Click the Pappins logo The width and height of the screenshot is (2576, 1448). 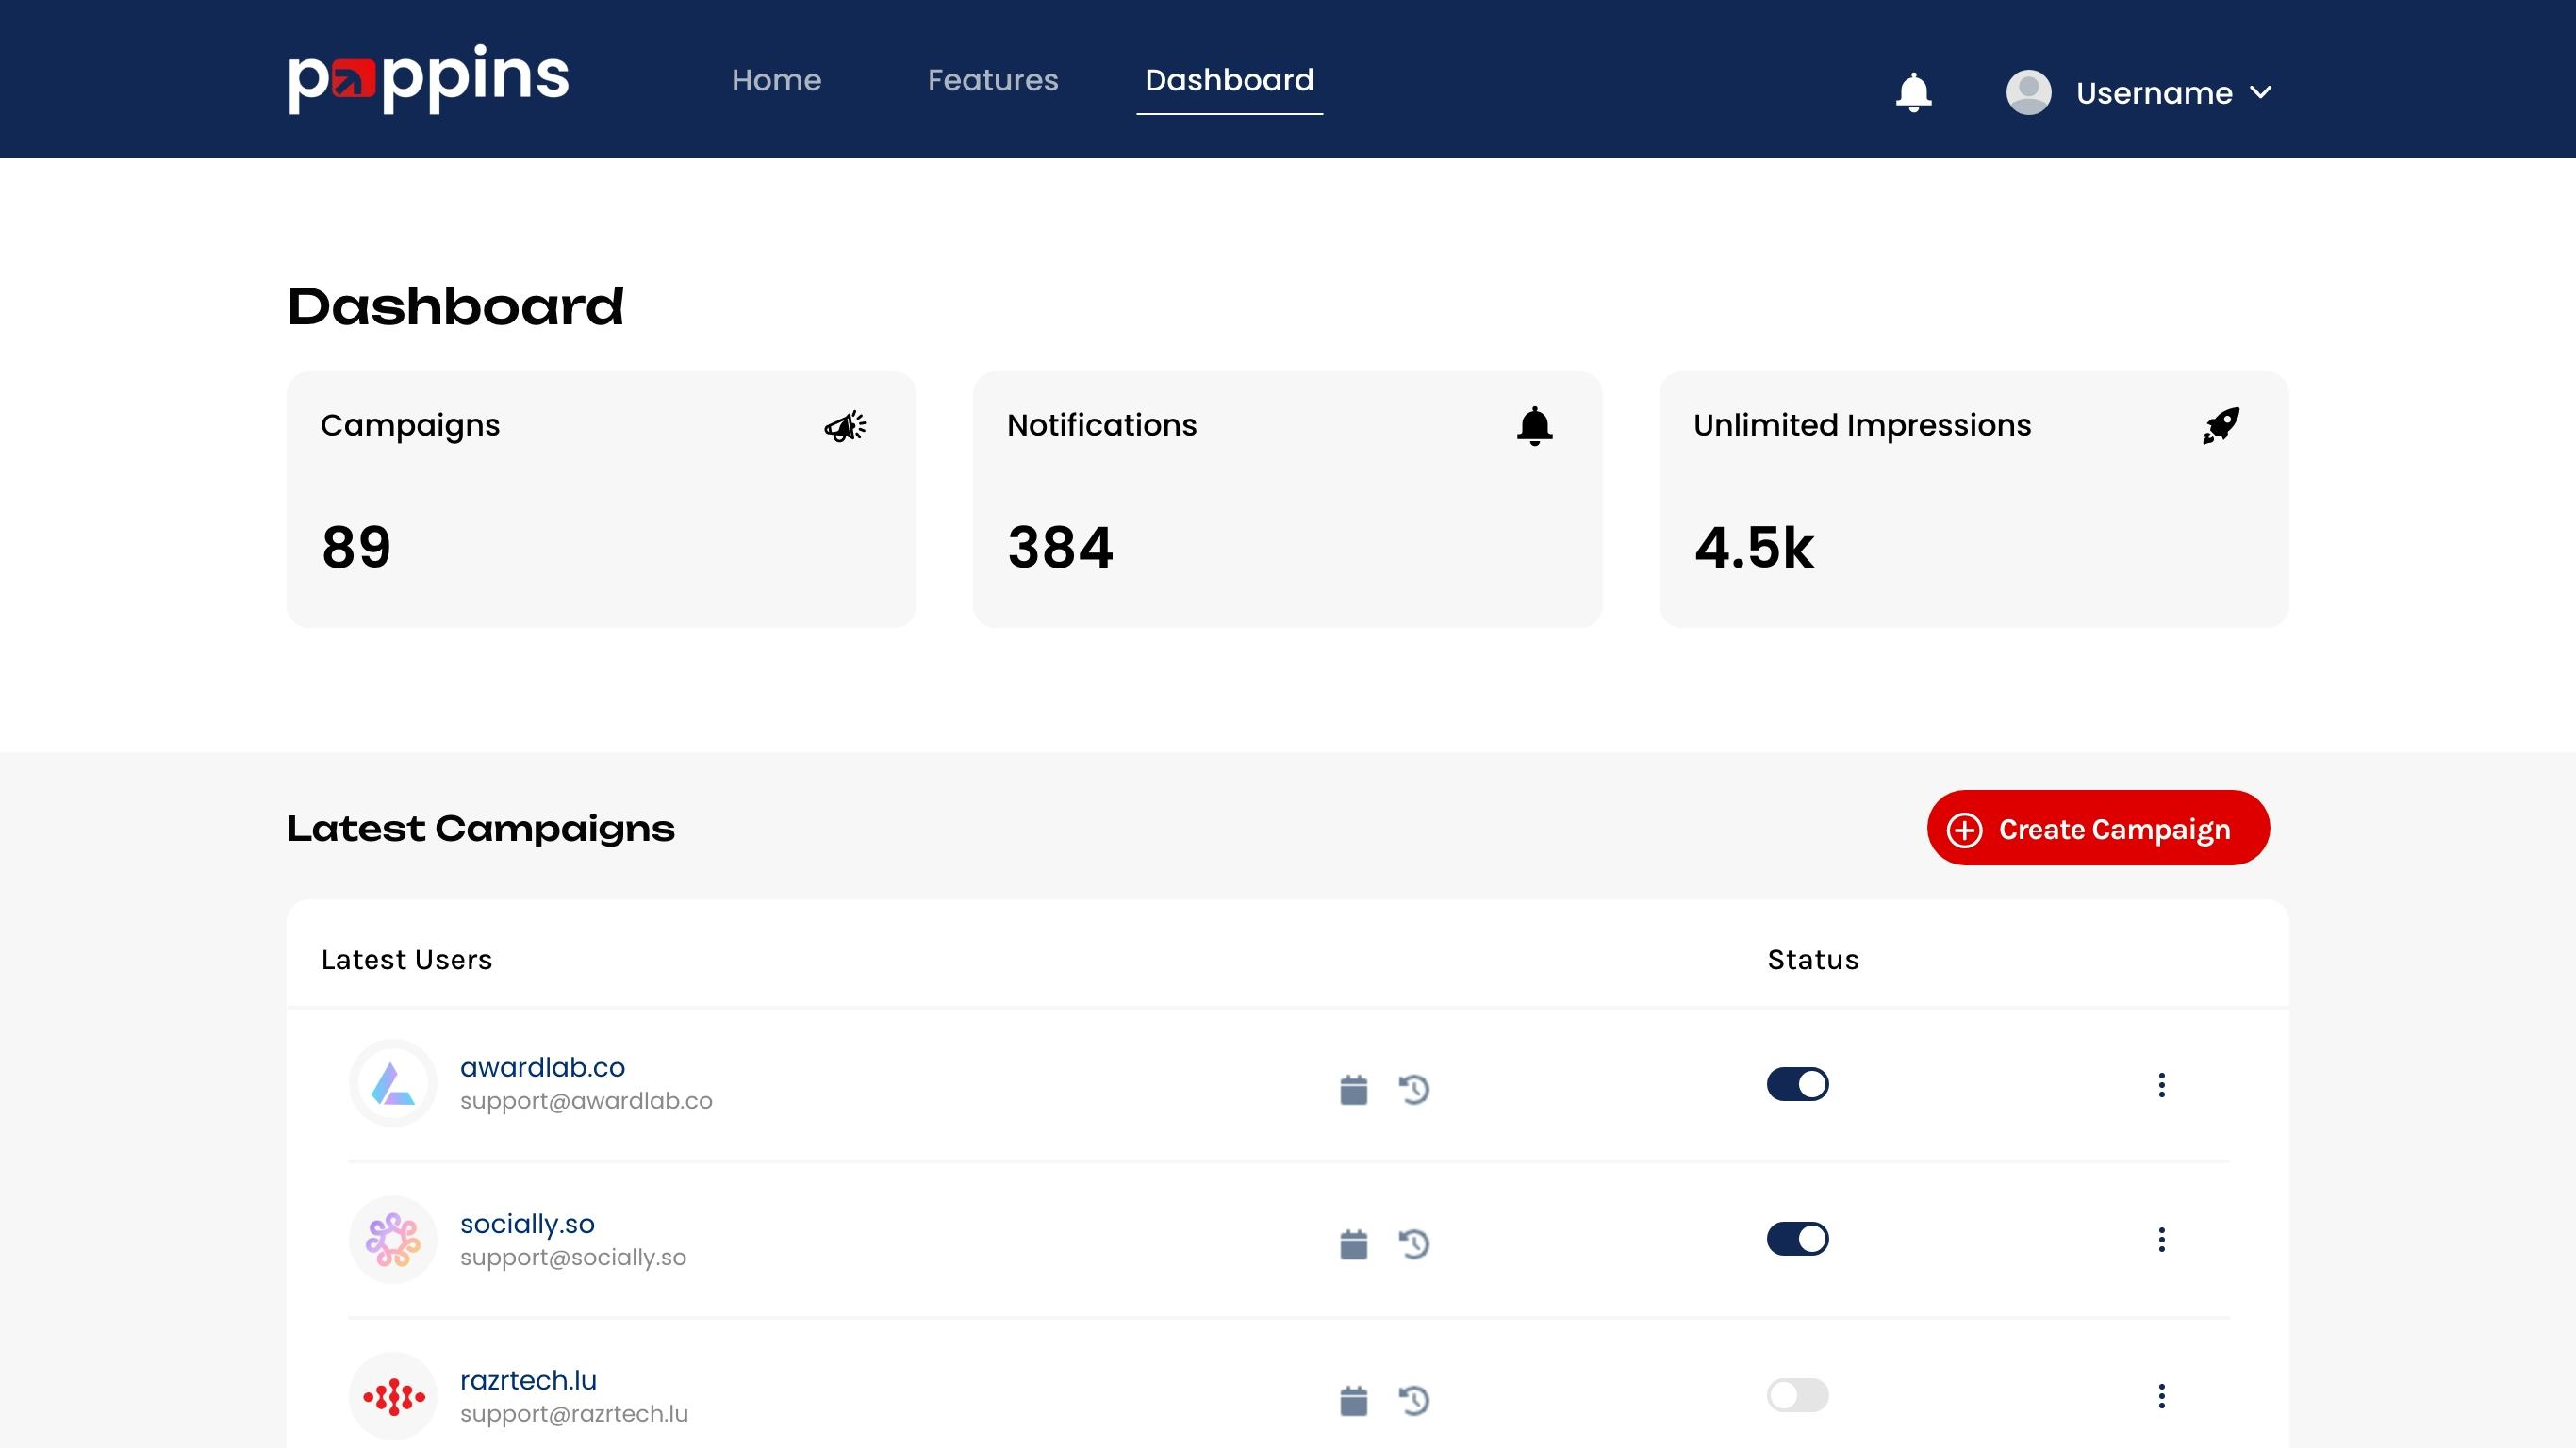point(428,78)
